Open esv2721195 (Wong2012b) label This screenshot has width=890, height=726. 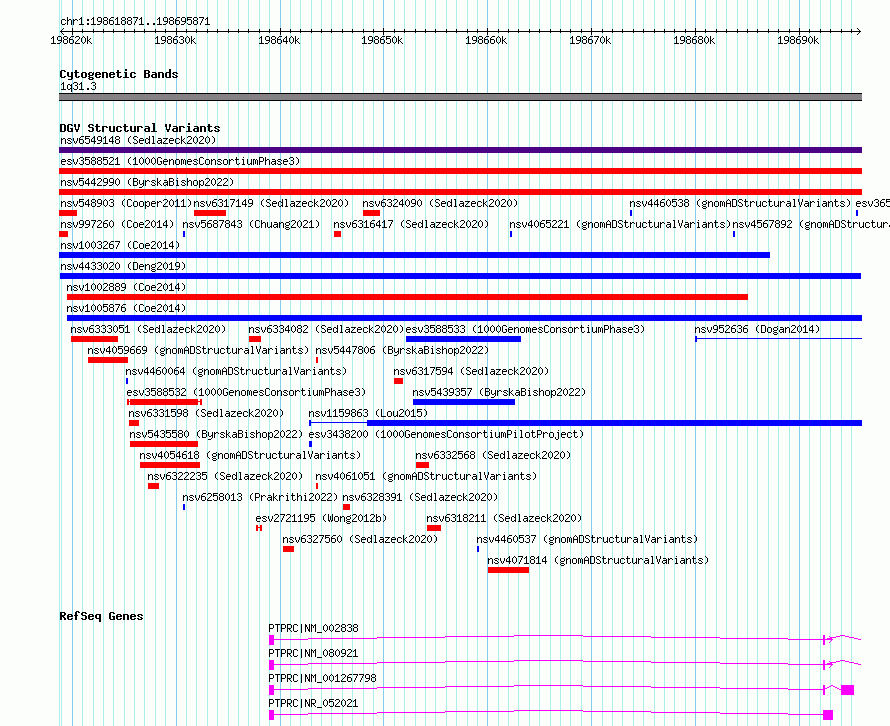click(x=321, y=518)
